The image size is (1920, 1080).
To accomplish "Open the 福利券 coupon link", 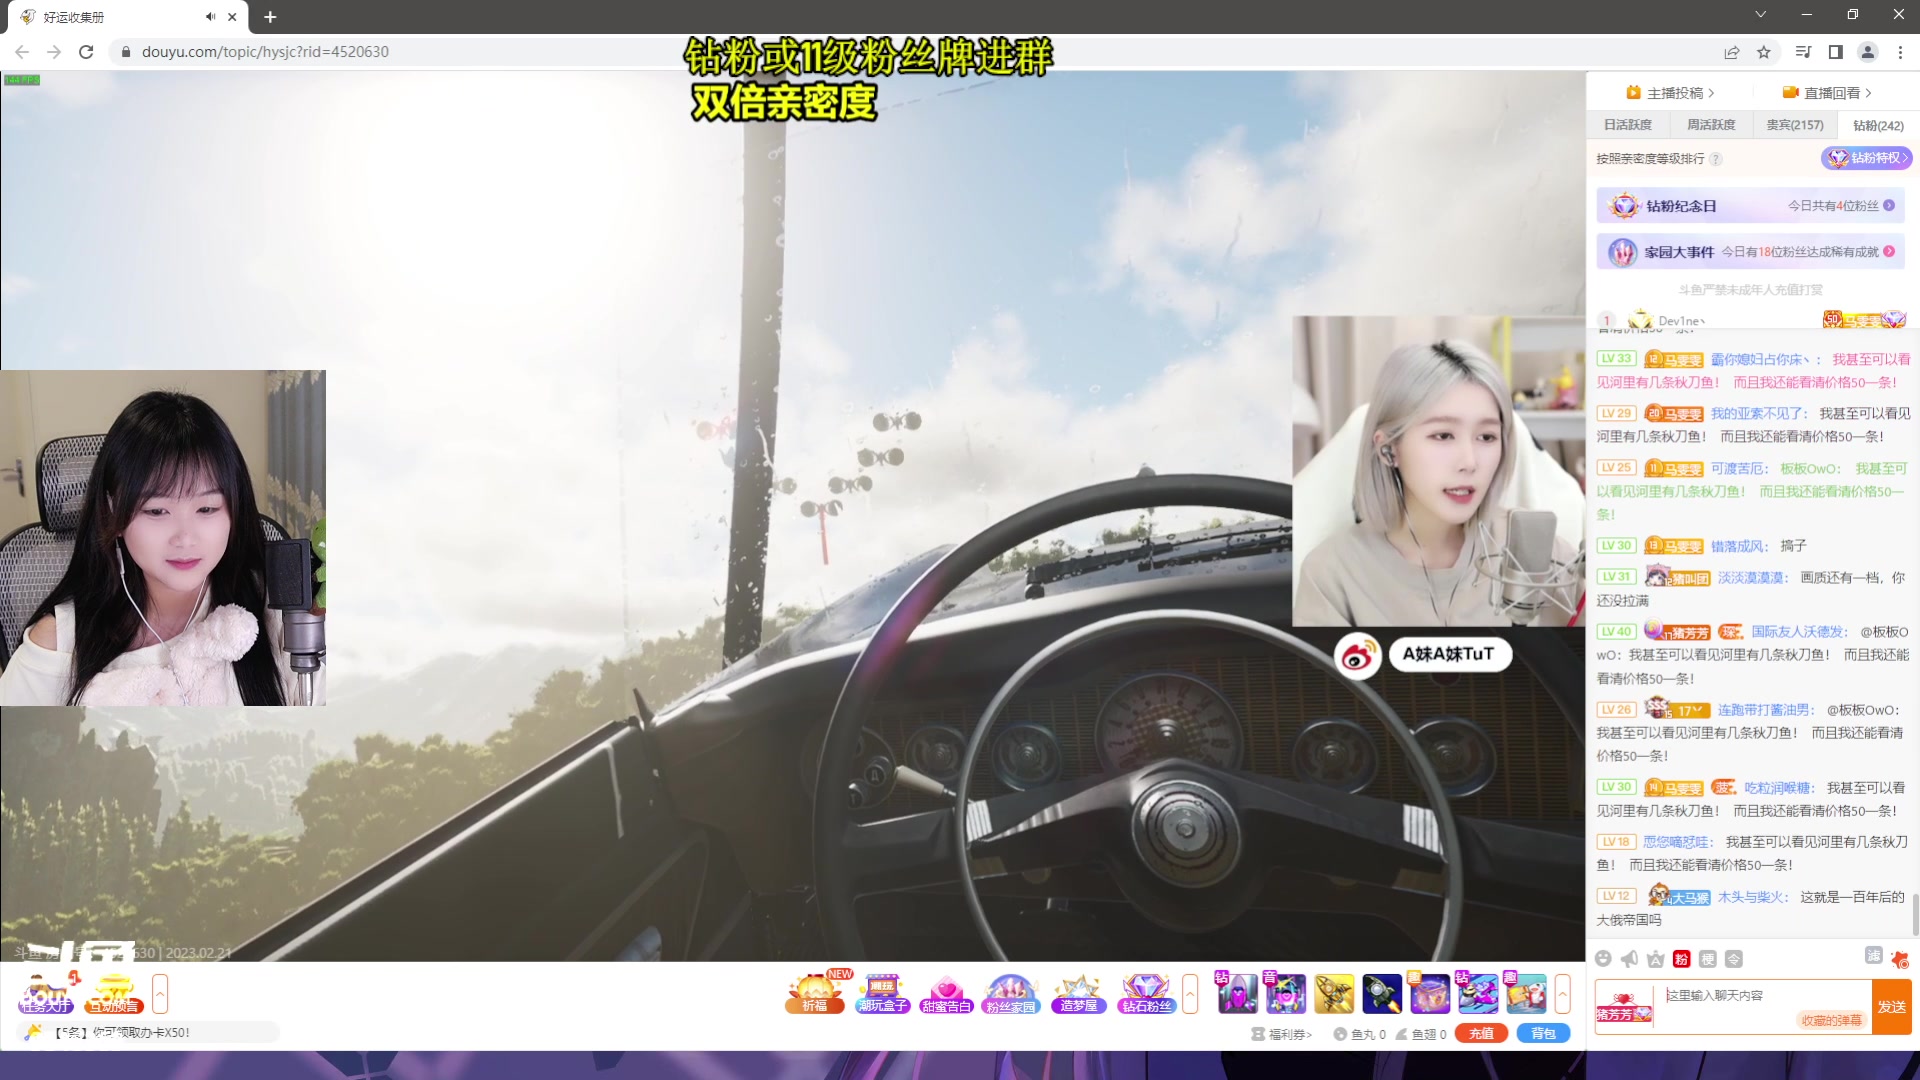I will click(x=1282, y=1034).
